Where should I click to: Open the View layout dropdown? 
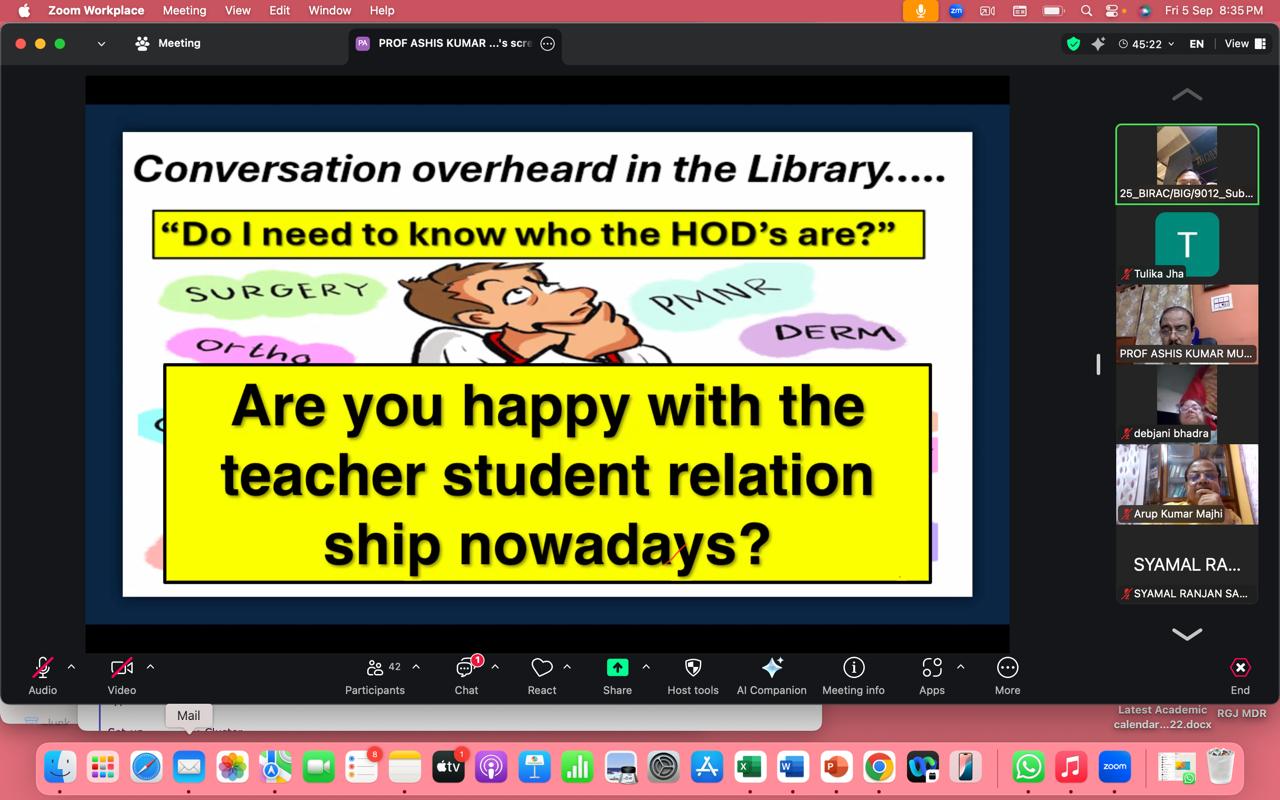1245,44
